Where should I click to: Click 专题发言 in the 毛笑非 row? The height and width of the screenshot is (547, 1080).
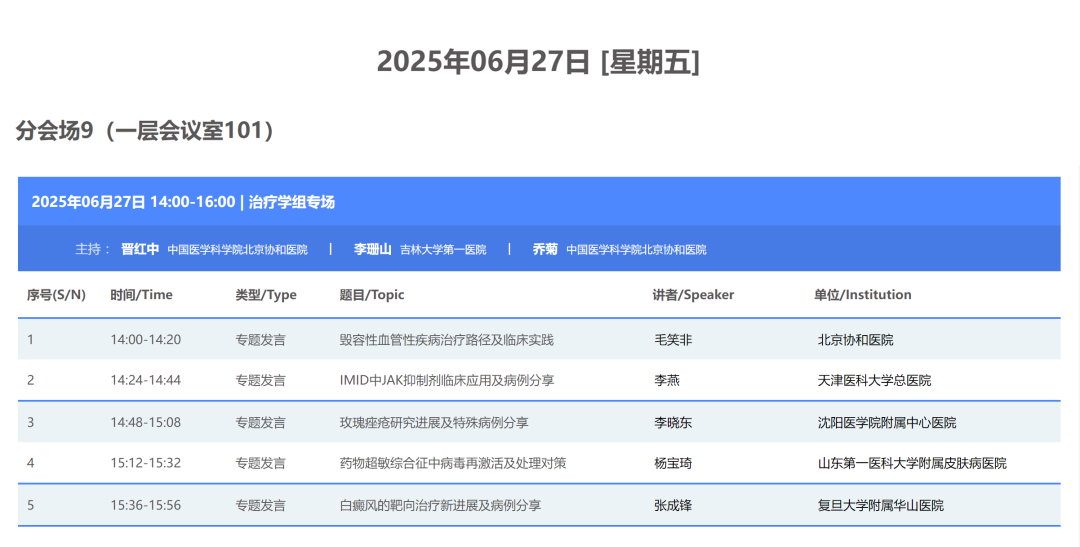260,340
